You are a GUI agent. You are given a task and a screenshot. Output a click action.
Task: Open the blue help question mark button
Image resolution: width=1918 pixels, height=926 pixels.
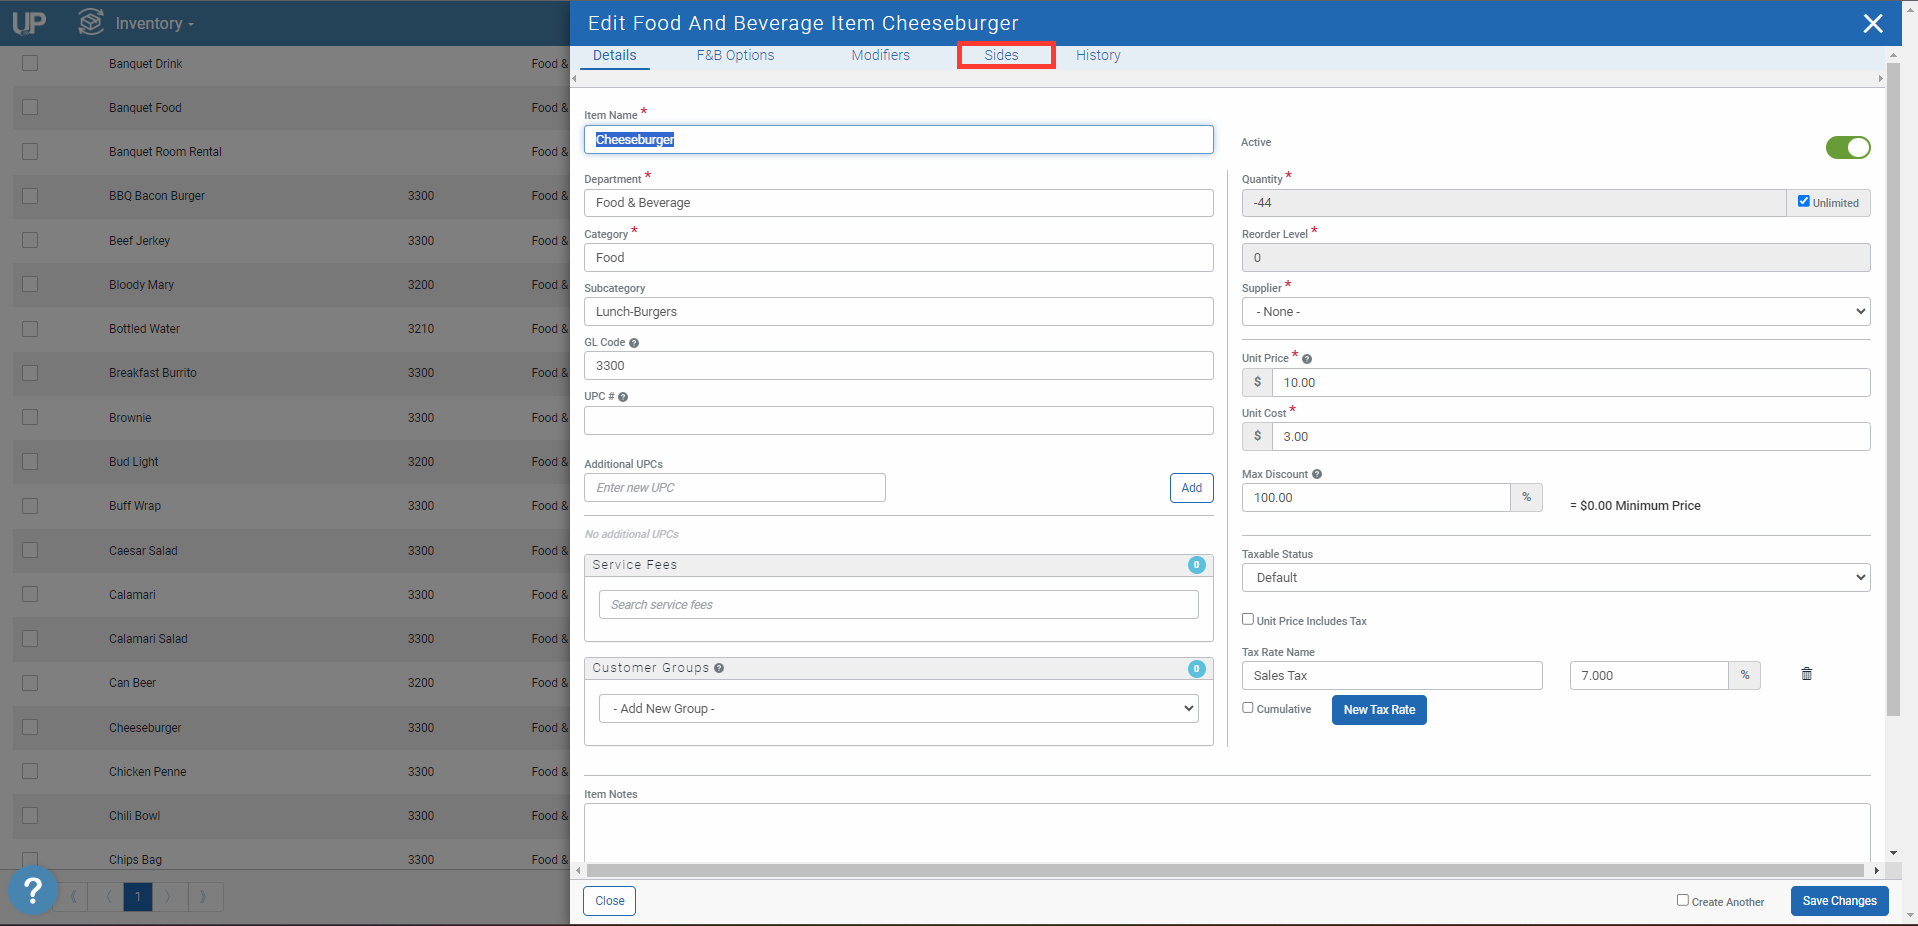[32, 889]
